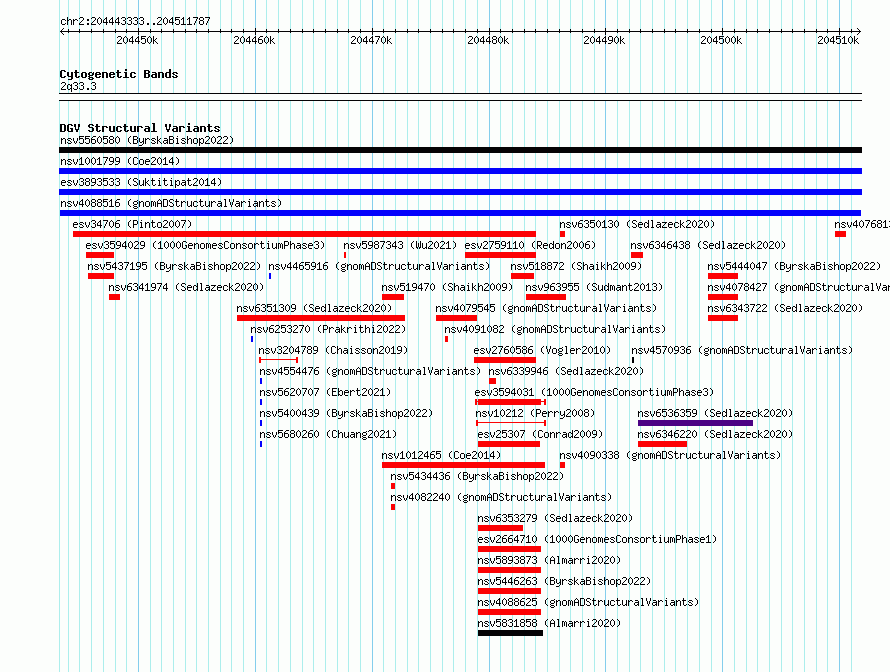Image resolution: width=890 pixels, height=672 pixels.
Task: Select the thin red interval glyph under nsv10212
Action: 511,423
